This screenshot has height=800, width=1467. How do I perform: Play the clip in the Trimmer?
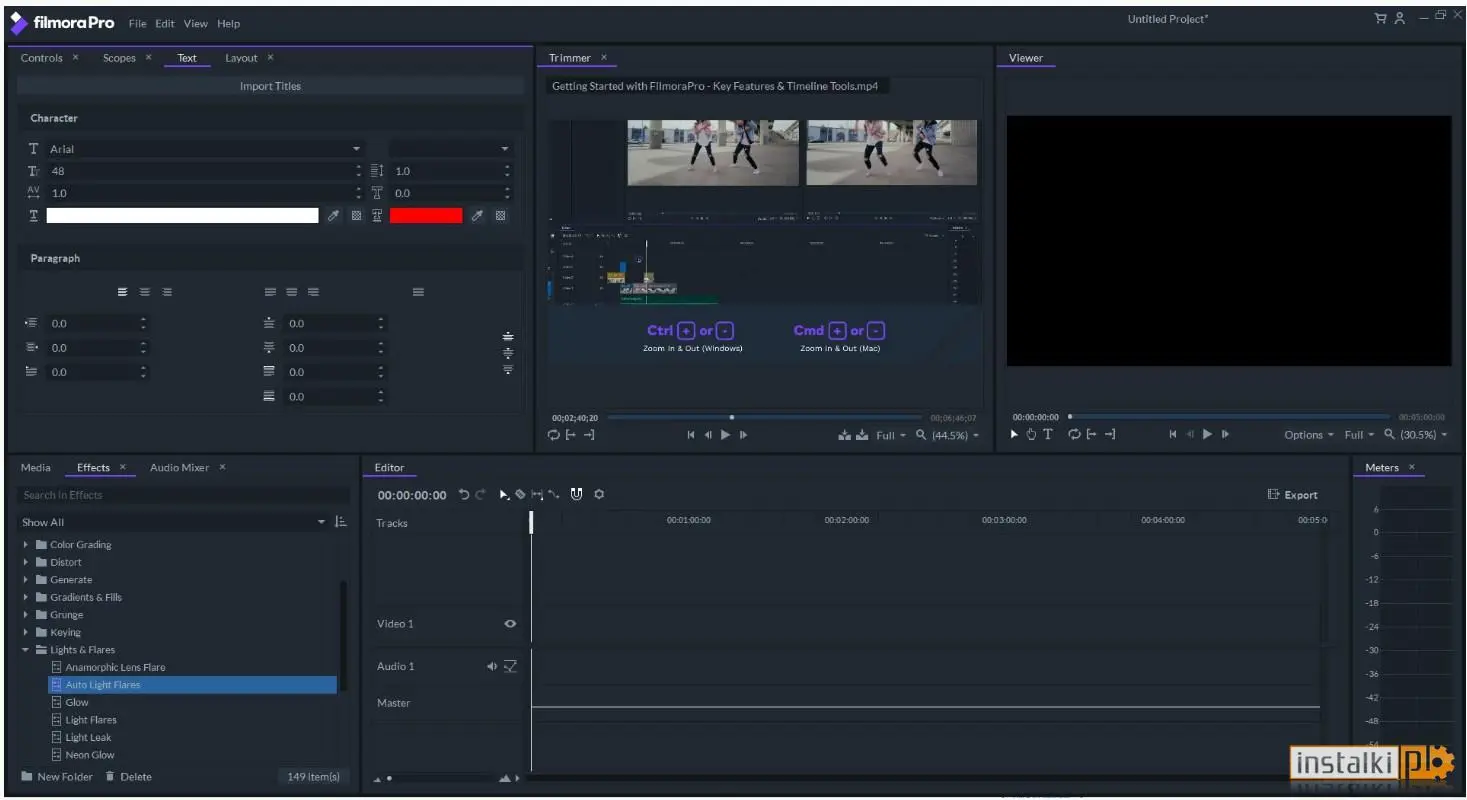pos(726,435)
